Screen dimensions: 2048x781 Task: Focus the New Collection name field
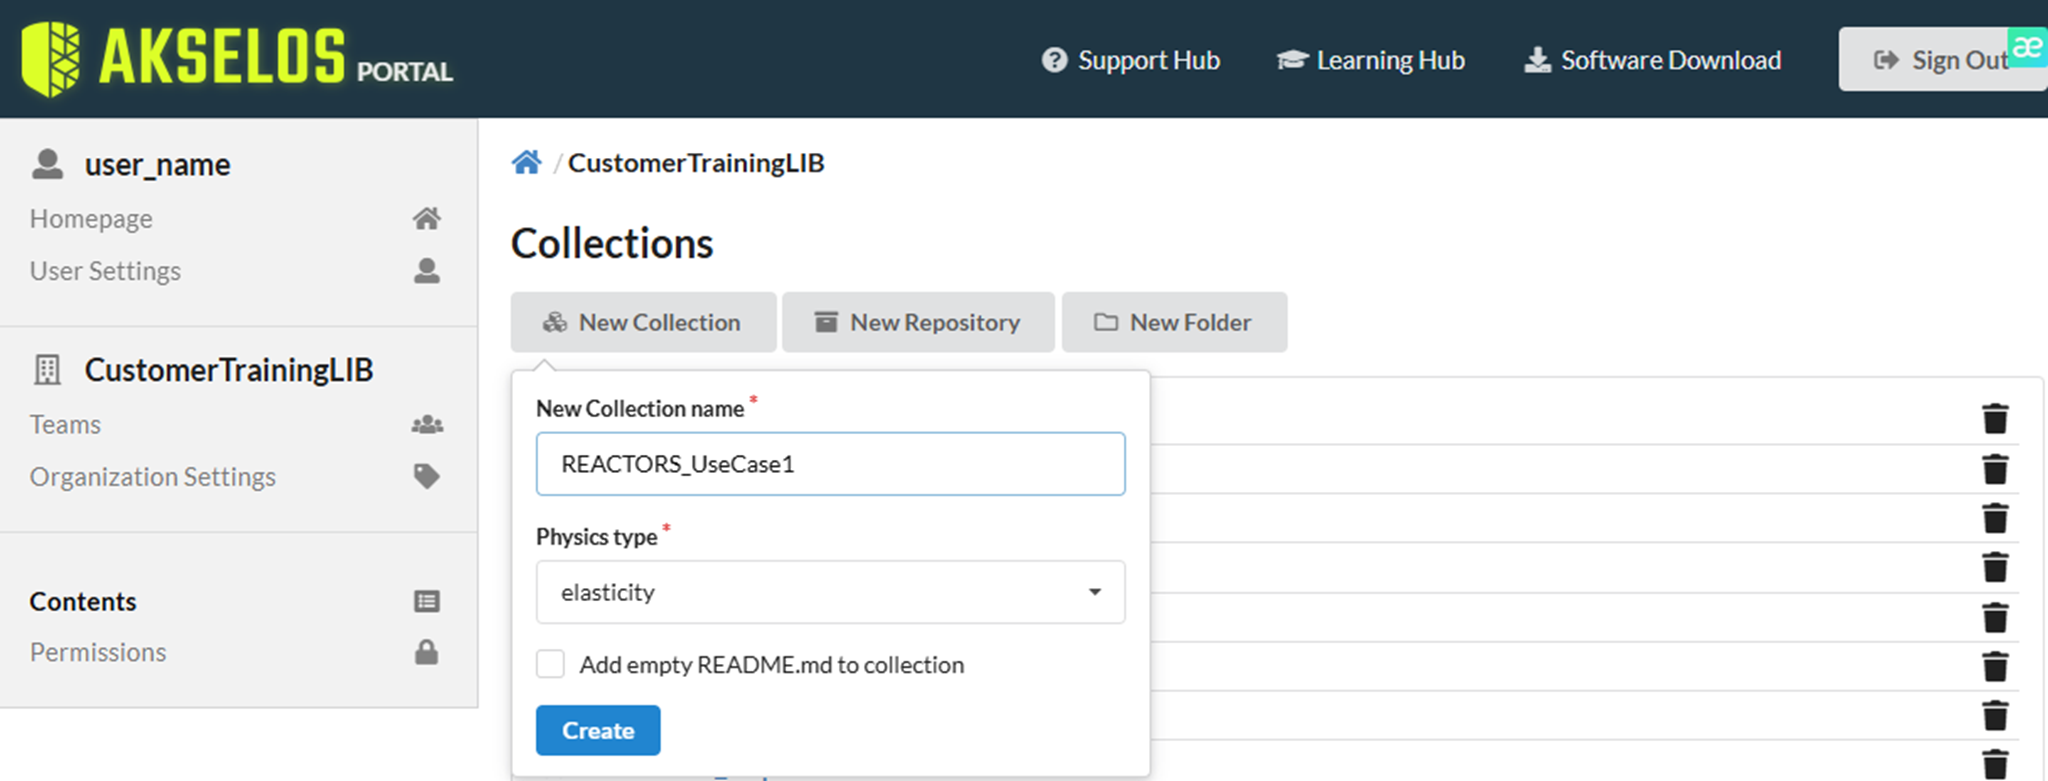[x=830, y=464]
